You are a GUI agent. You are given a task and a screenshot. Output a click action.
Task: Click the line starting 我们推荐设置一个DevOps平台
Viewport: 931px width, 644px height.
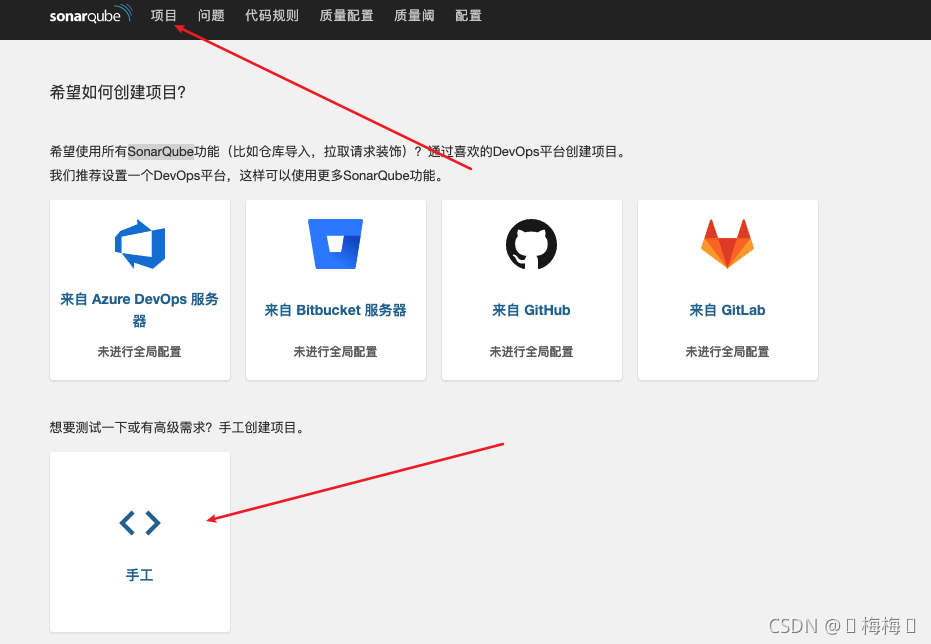coord(248,176)
